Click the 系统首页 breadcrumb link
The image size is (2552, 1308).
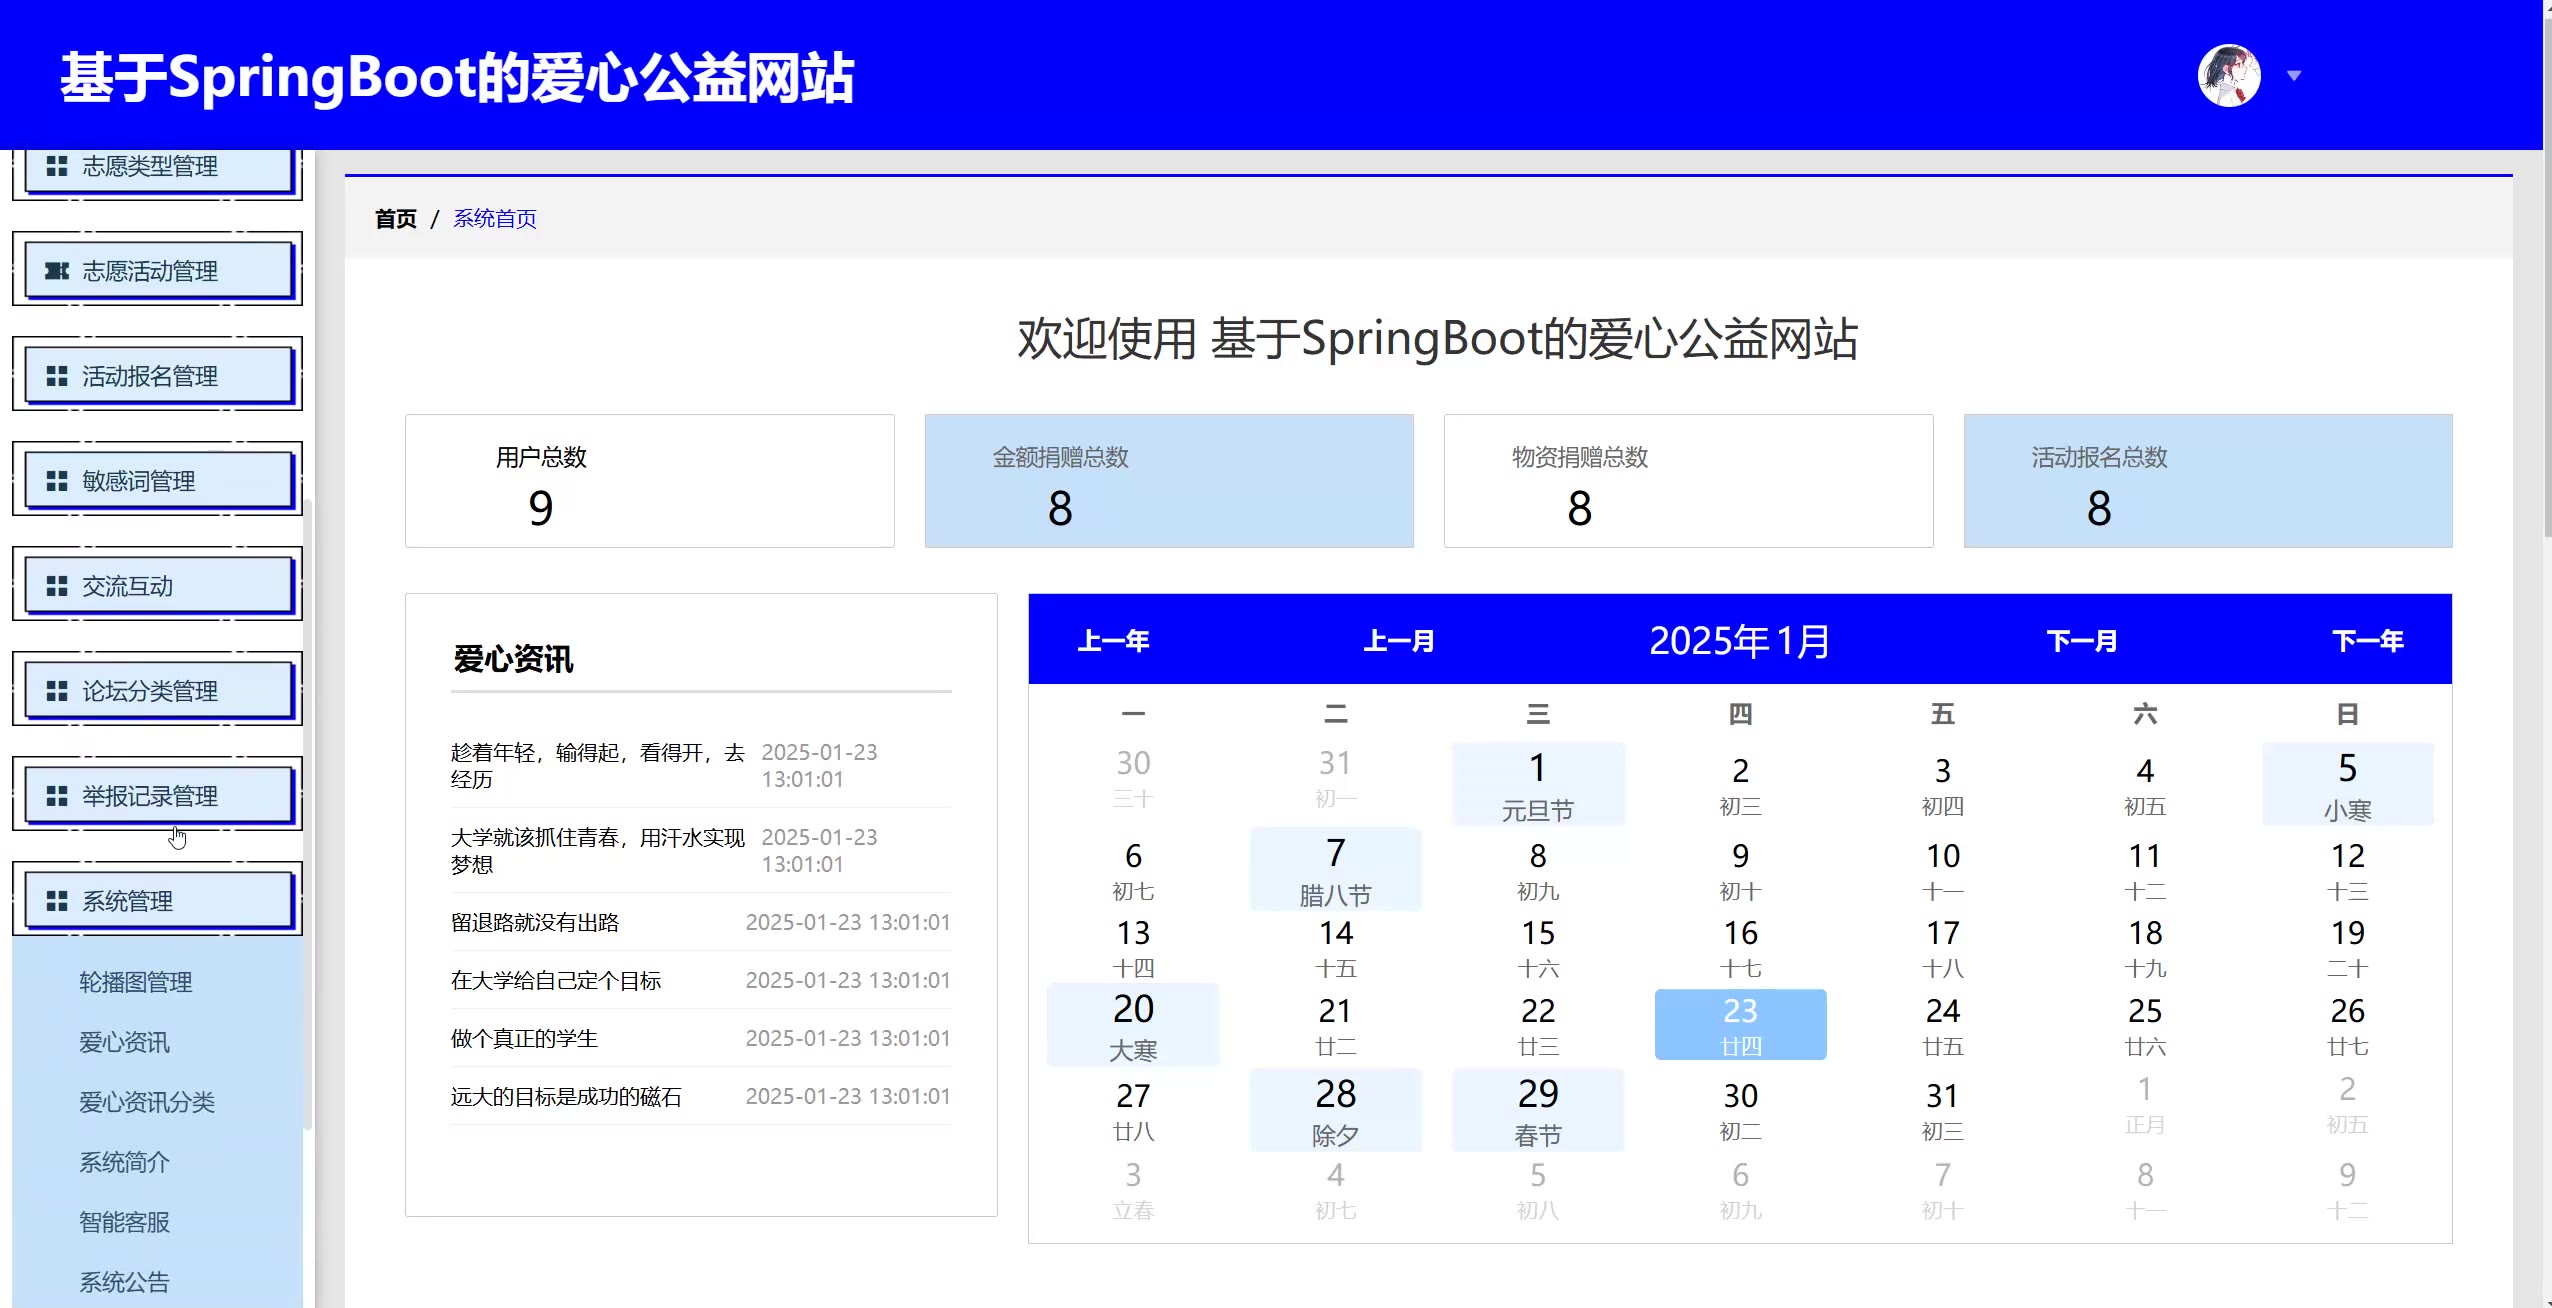495,219
